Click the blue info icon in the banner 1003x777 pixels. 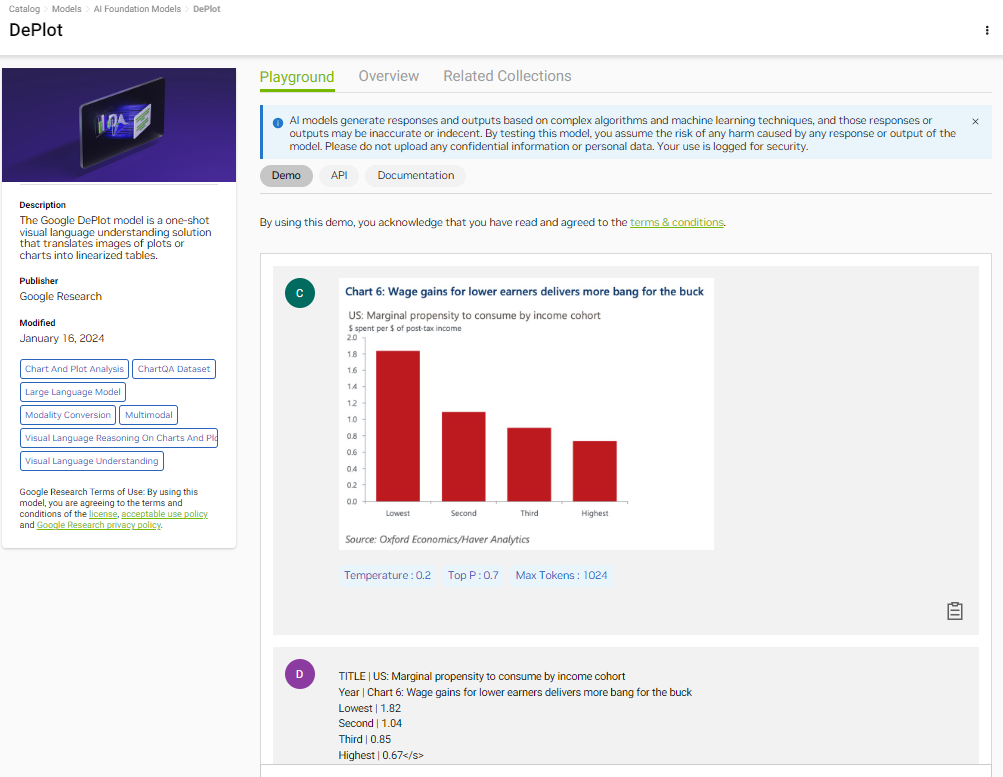(277, 122)
